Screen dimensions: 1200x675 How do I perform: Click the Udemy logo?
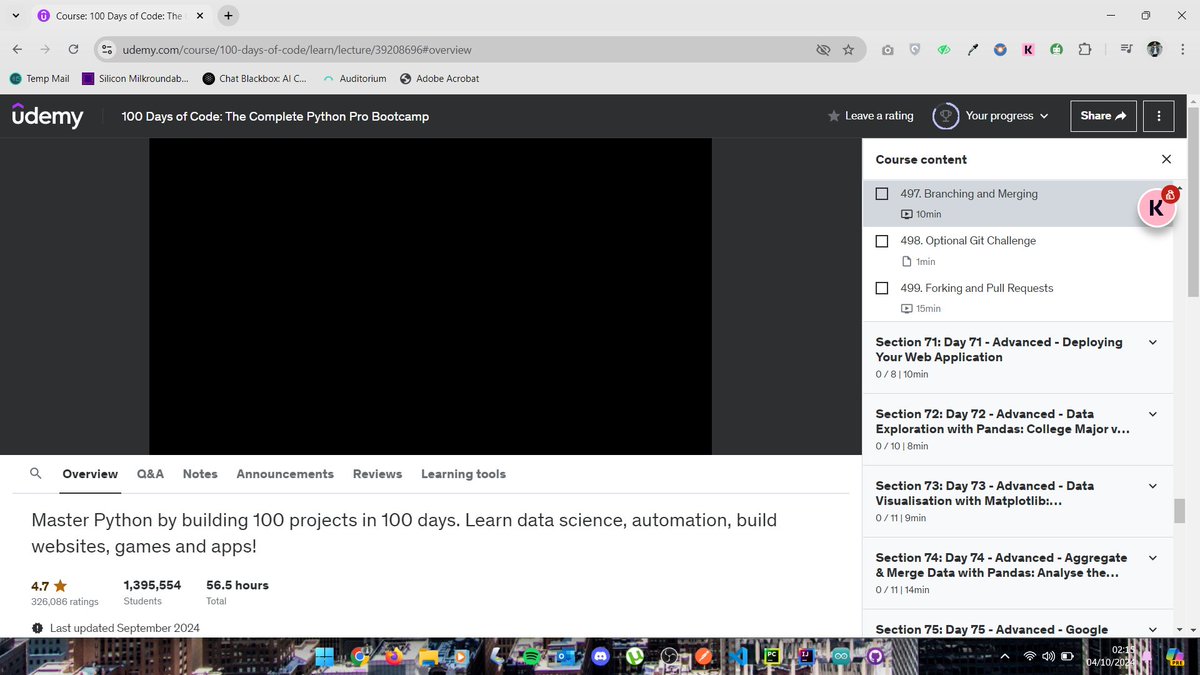47,116
